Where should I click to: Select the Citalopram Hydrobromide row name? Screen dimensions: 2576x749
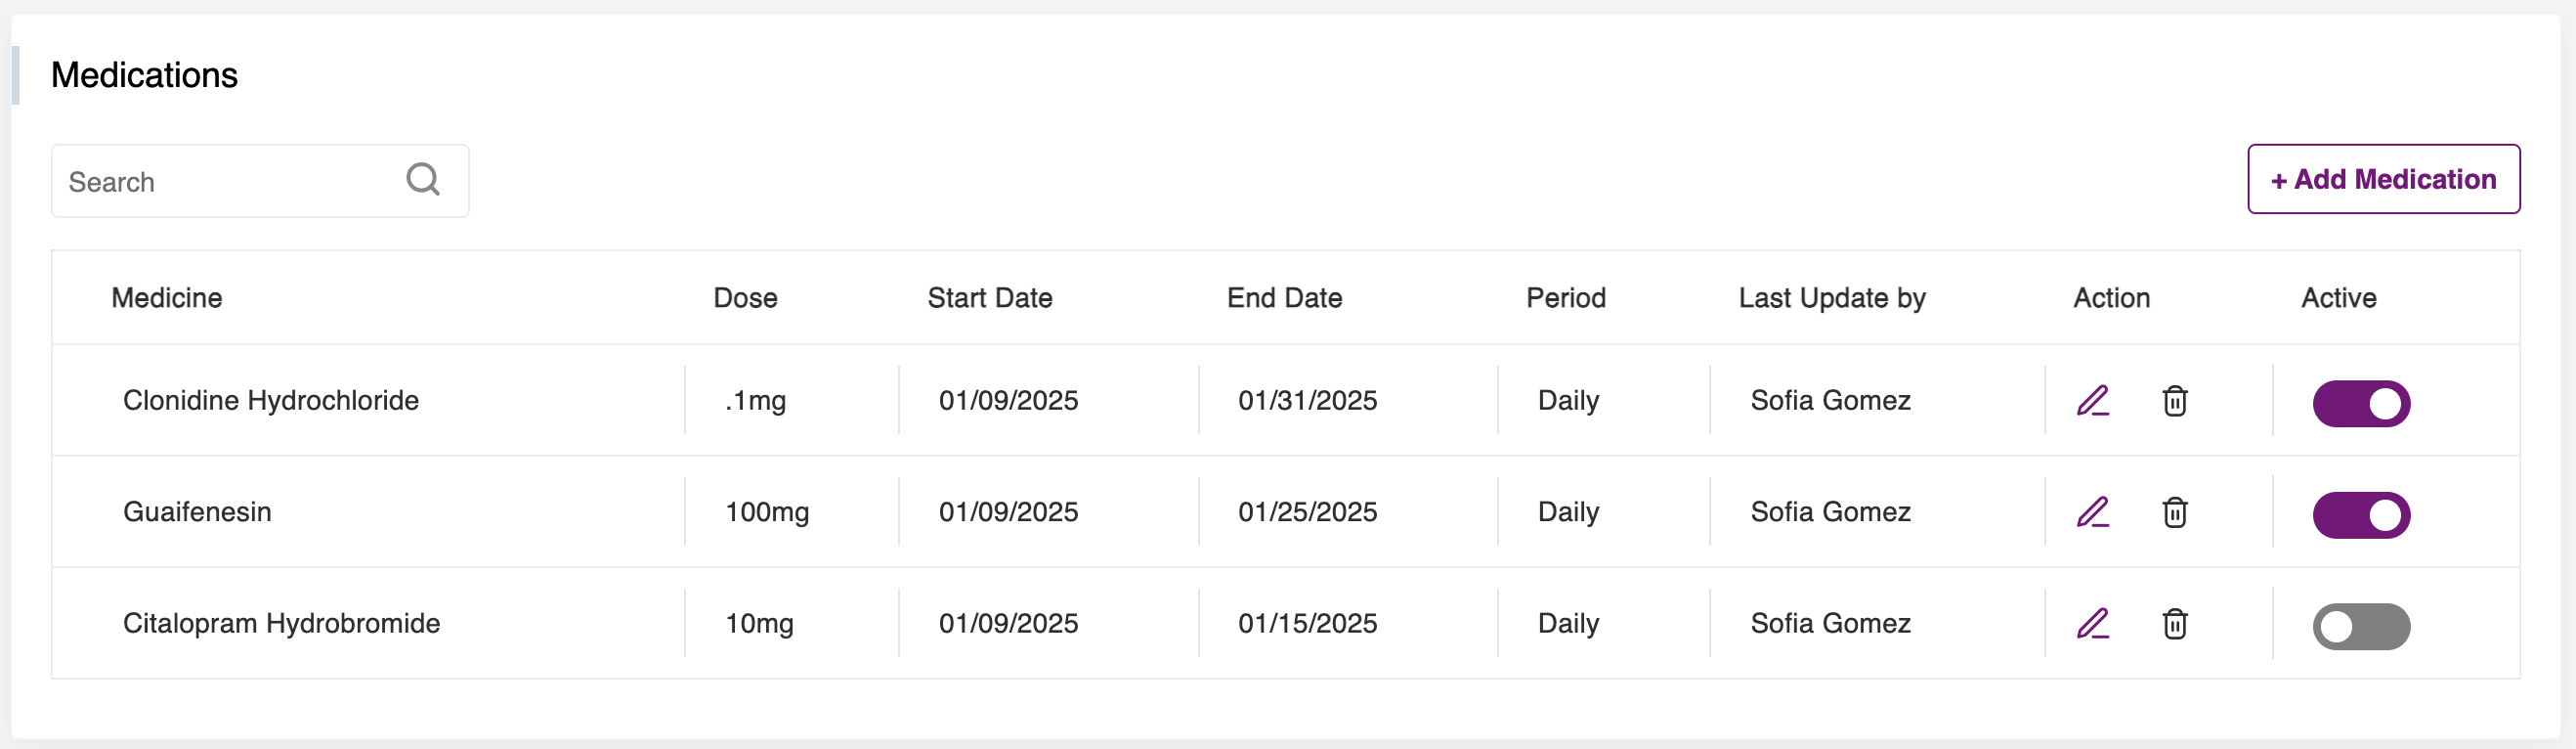[x=281, y=623]
